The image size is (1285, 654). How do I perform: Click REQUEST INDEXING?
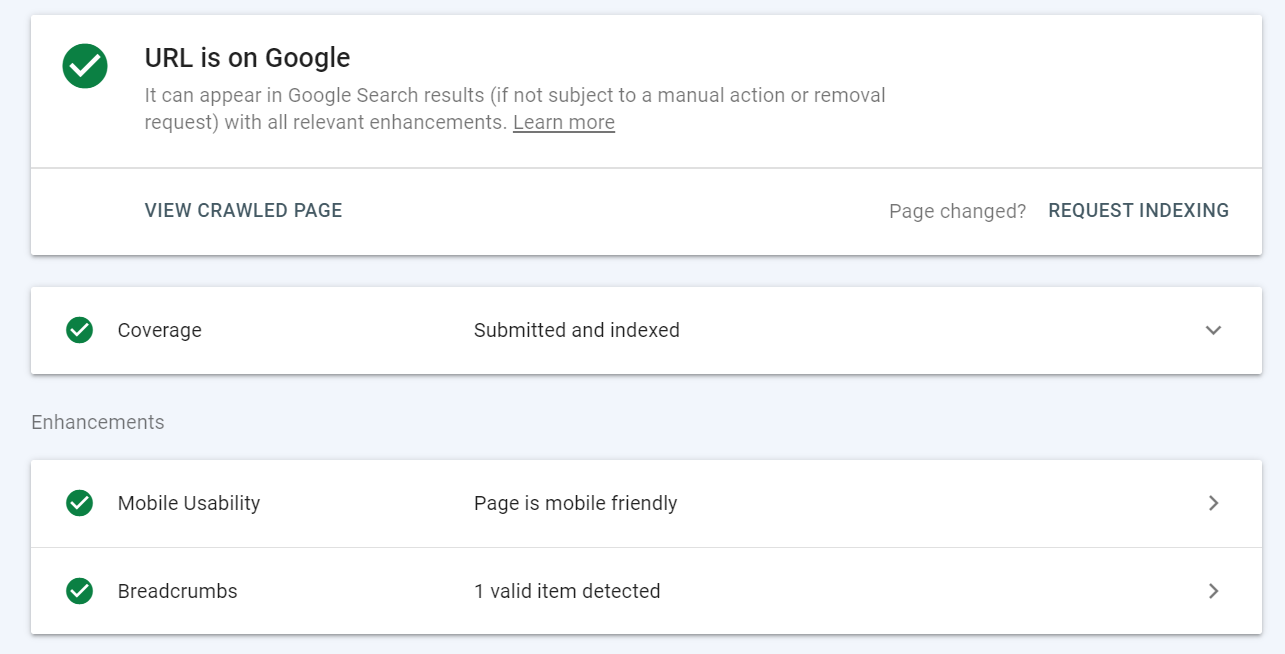point(1138,210)
